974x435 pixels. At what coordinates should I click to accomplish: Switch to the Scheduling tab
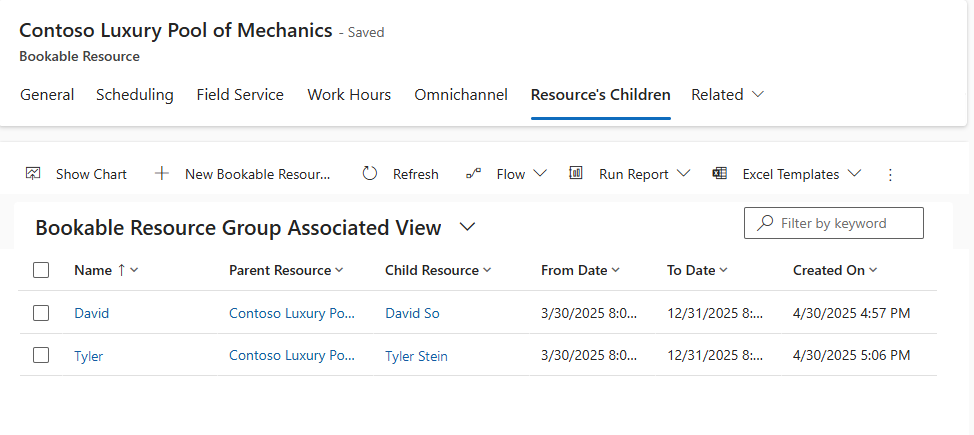pyautogui.click(x=135, y=95)
